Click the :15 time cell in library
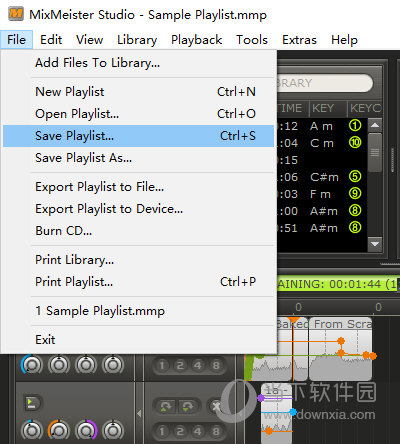 coord(288,160)
